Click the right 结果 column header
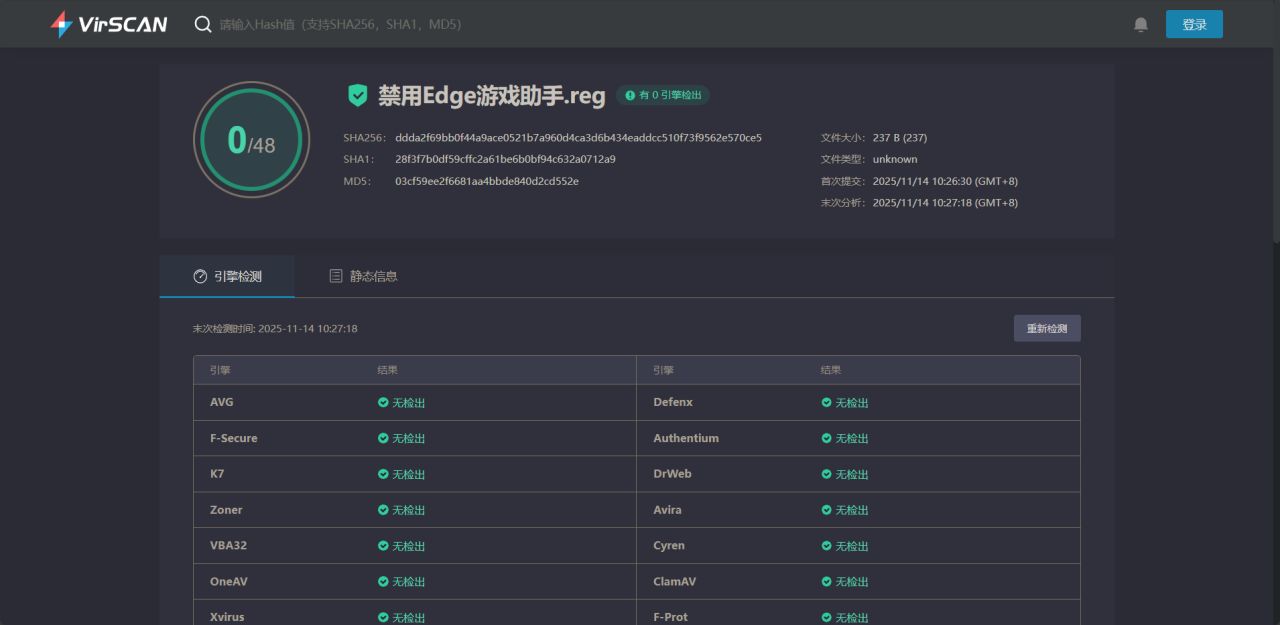Screen dimensions: 1280x625 coord(831,370)
